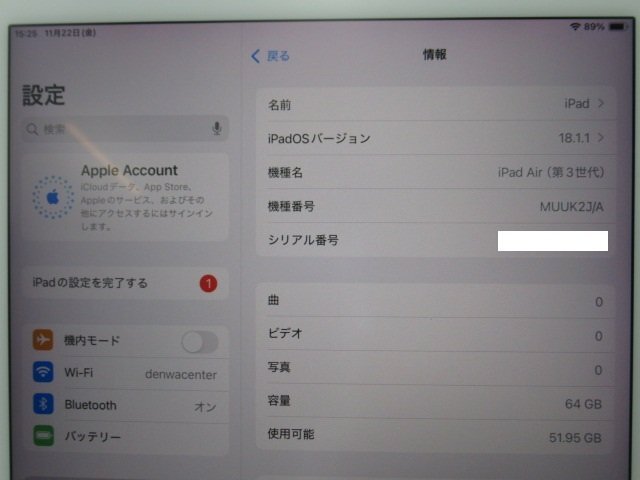Focus the 検索 search field
This screenshot has height=480, width=640.
tap(125, 129)
